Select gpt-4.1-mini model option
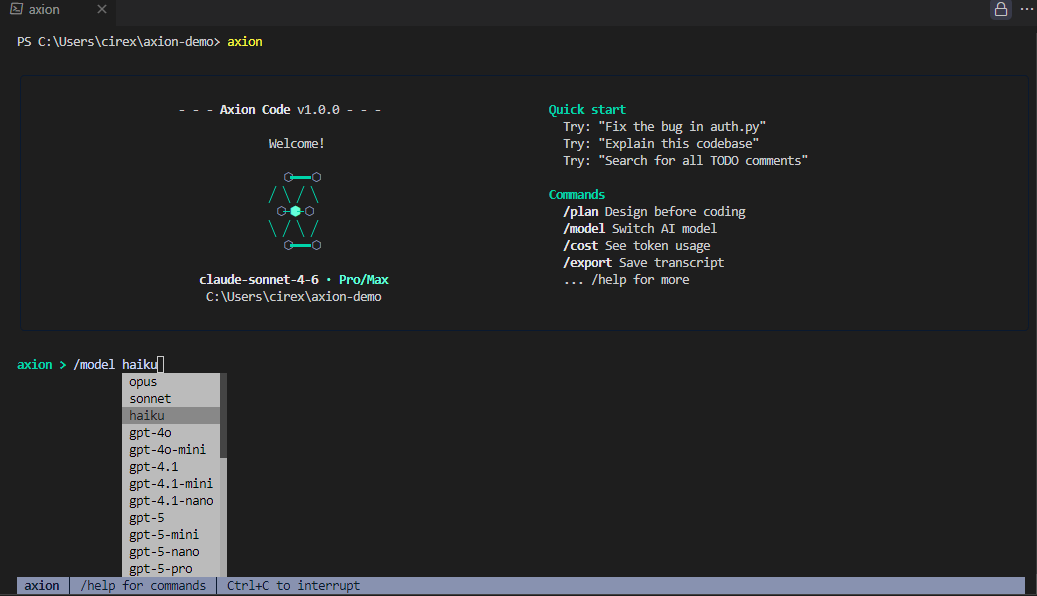Viewport: 1037px width, 596px height. (x=171, y=484)
